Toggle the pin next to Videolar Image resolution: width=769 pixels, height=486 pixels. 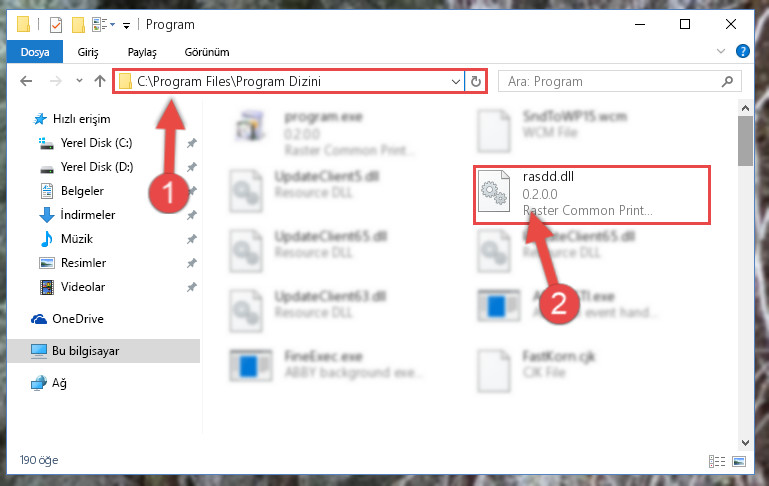192,287
